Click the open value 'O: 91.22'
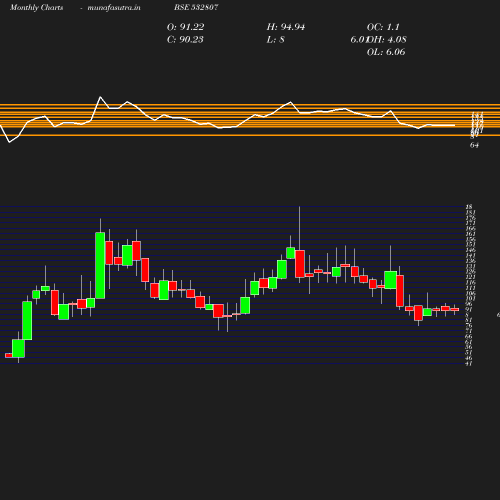 pyautogui.click(x=185, y=27)
